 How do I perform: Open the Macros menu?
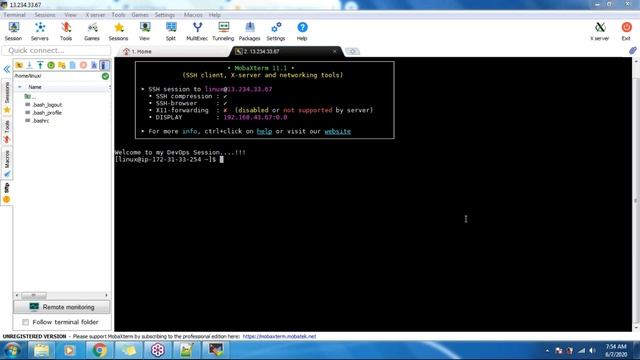click(193, 15)
